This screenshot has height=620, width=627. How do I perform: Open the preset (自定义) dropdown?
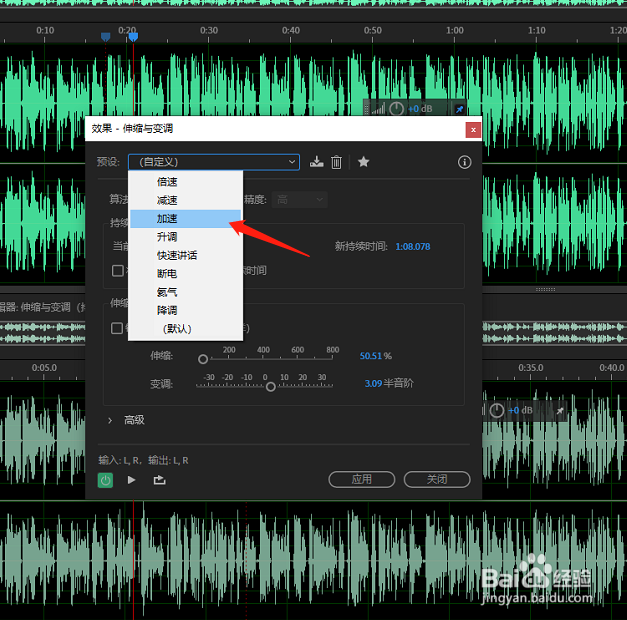coord(214,162)
